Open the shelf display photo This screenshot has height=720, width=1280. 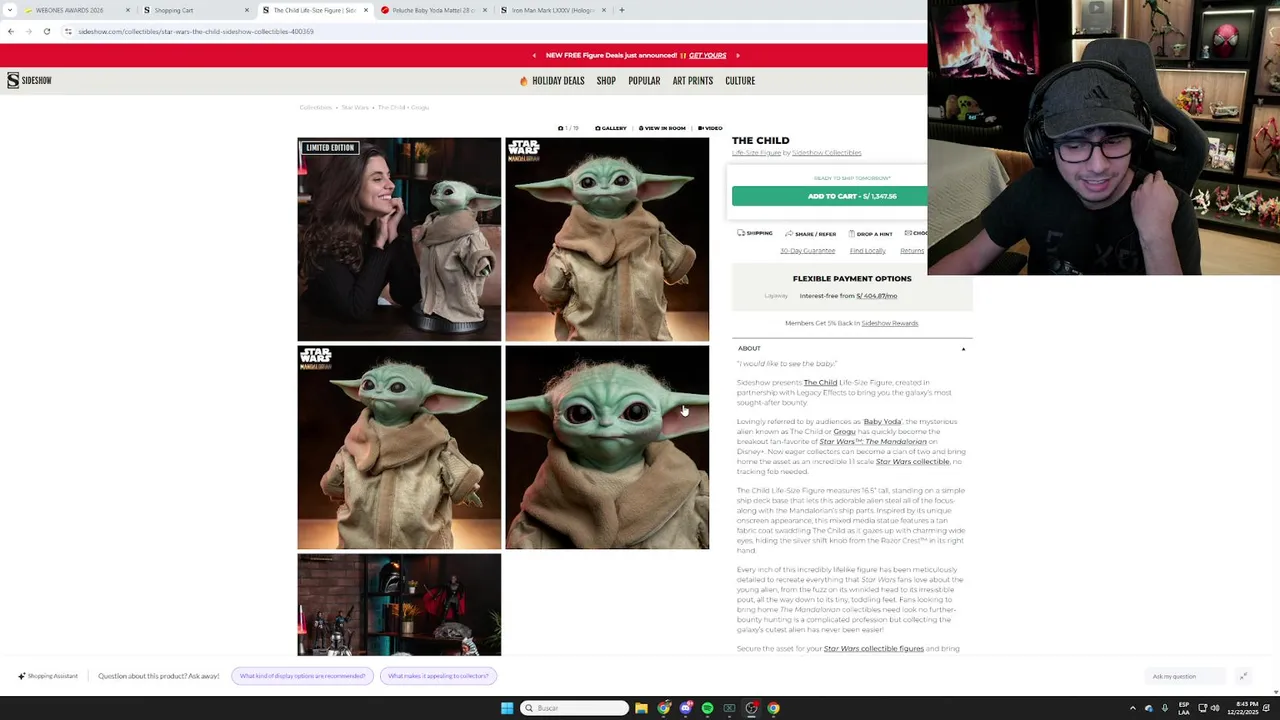click(399, 604)
